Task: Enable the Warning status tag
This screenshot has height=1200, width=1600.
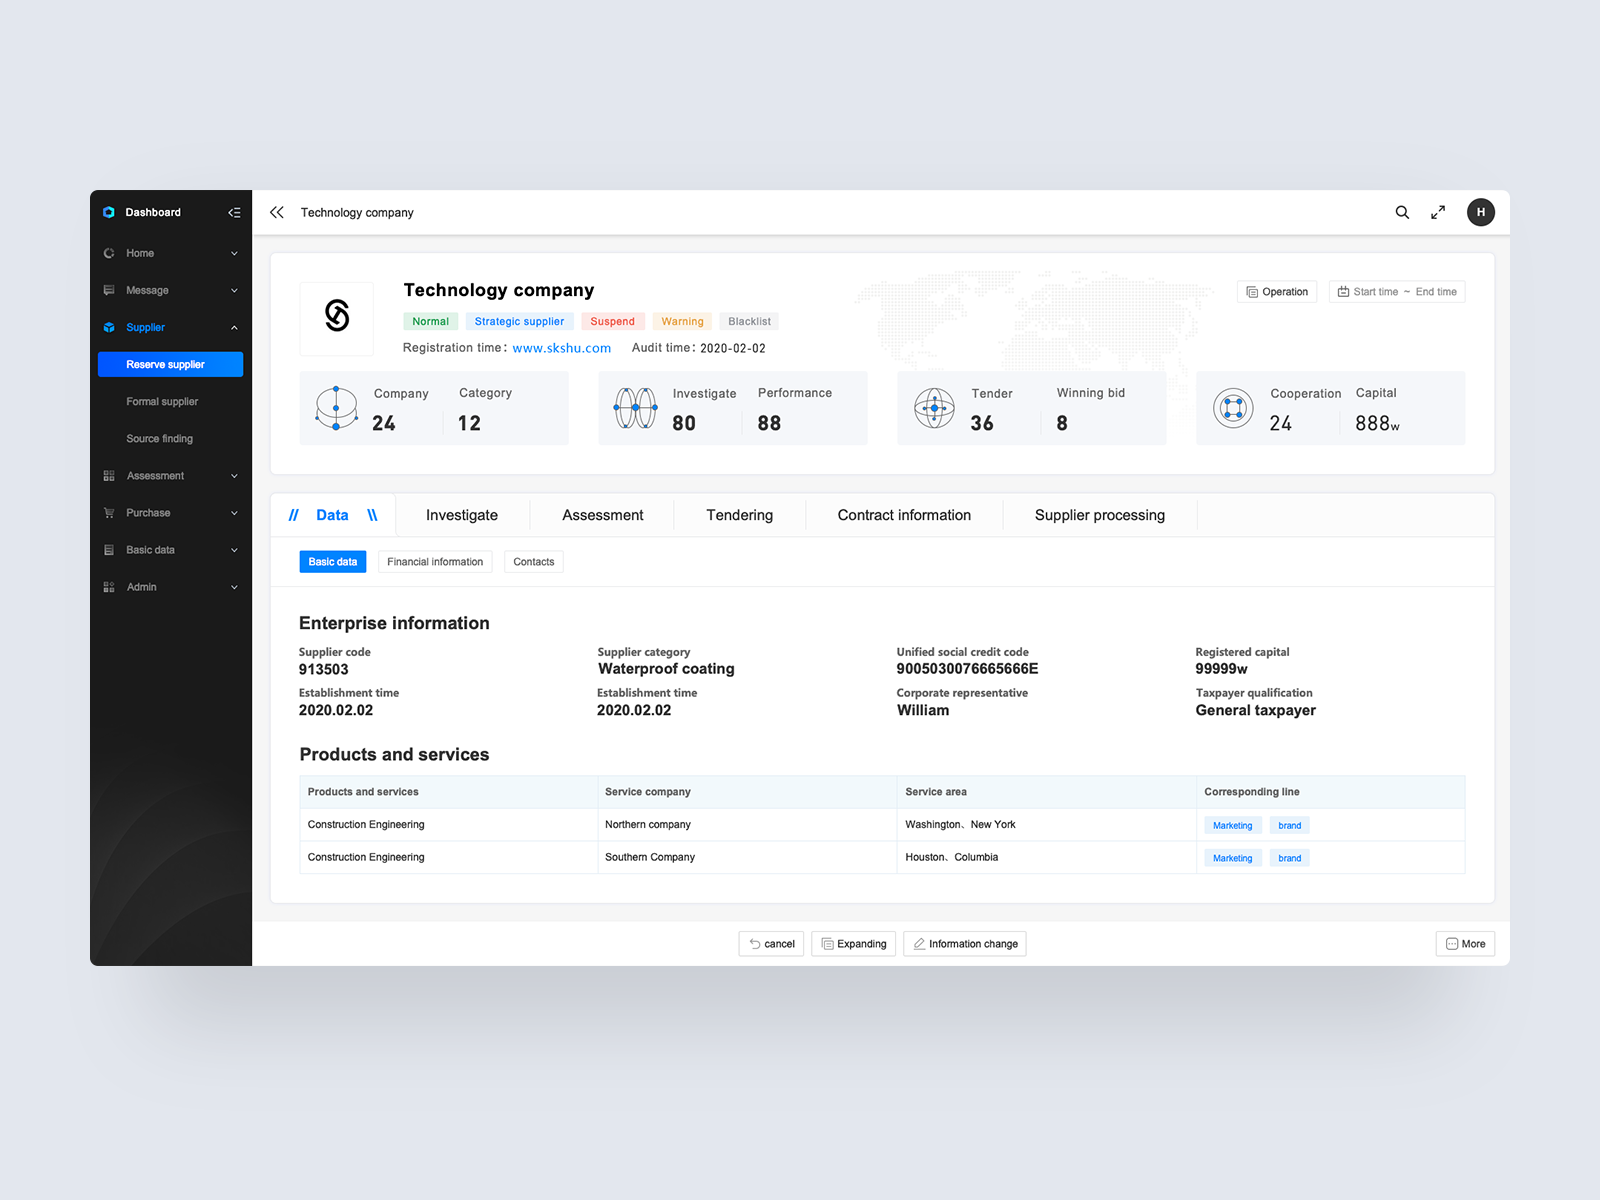Action: (681, 321)
